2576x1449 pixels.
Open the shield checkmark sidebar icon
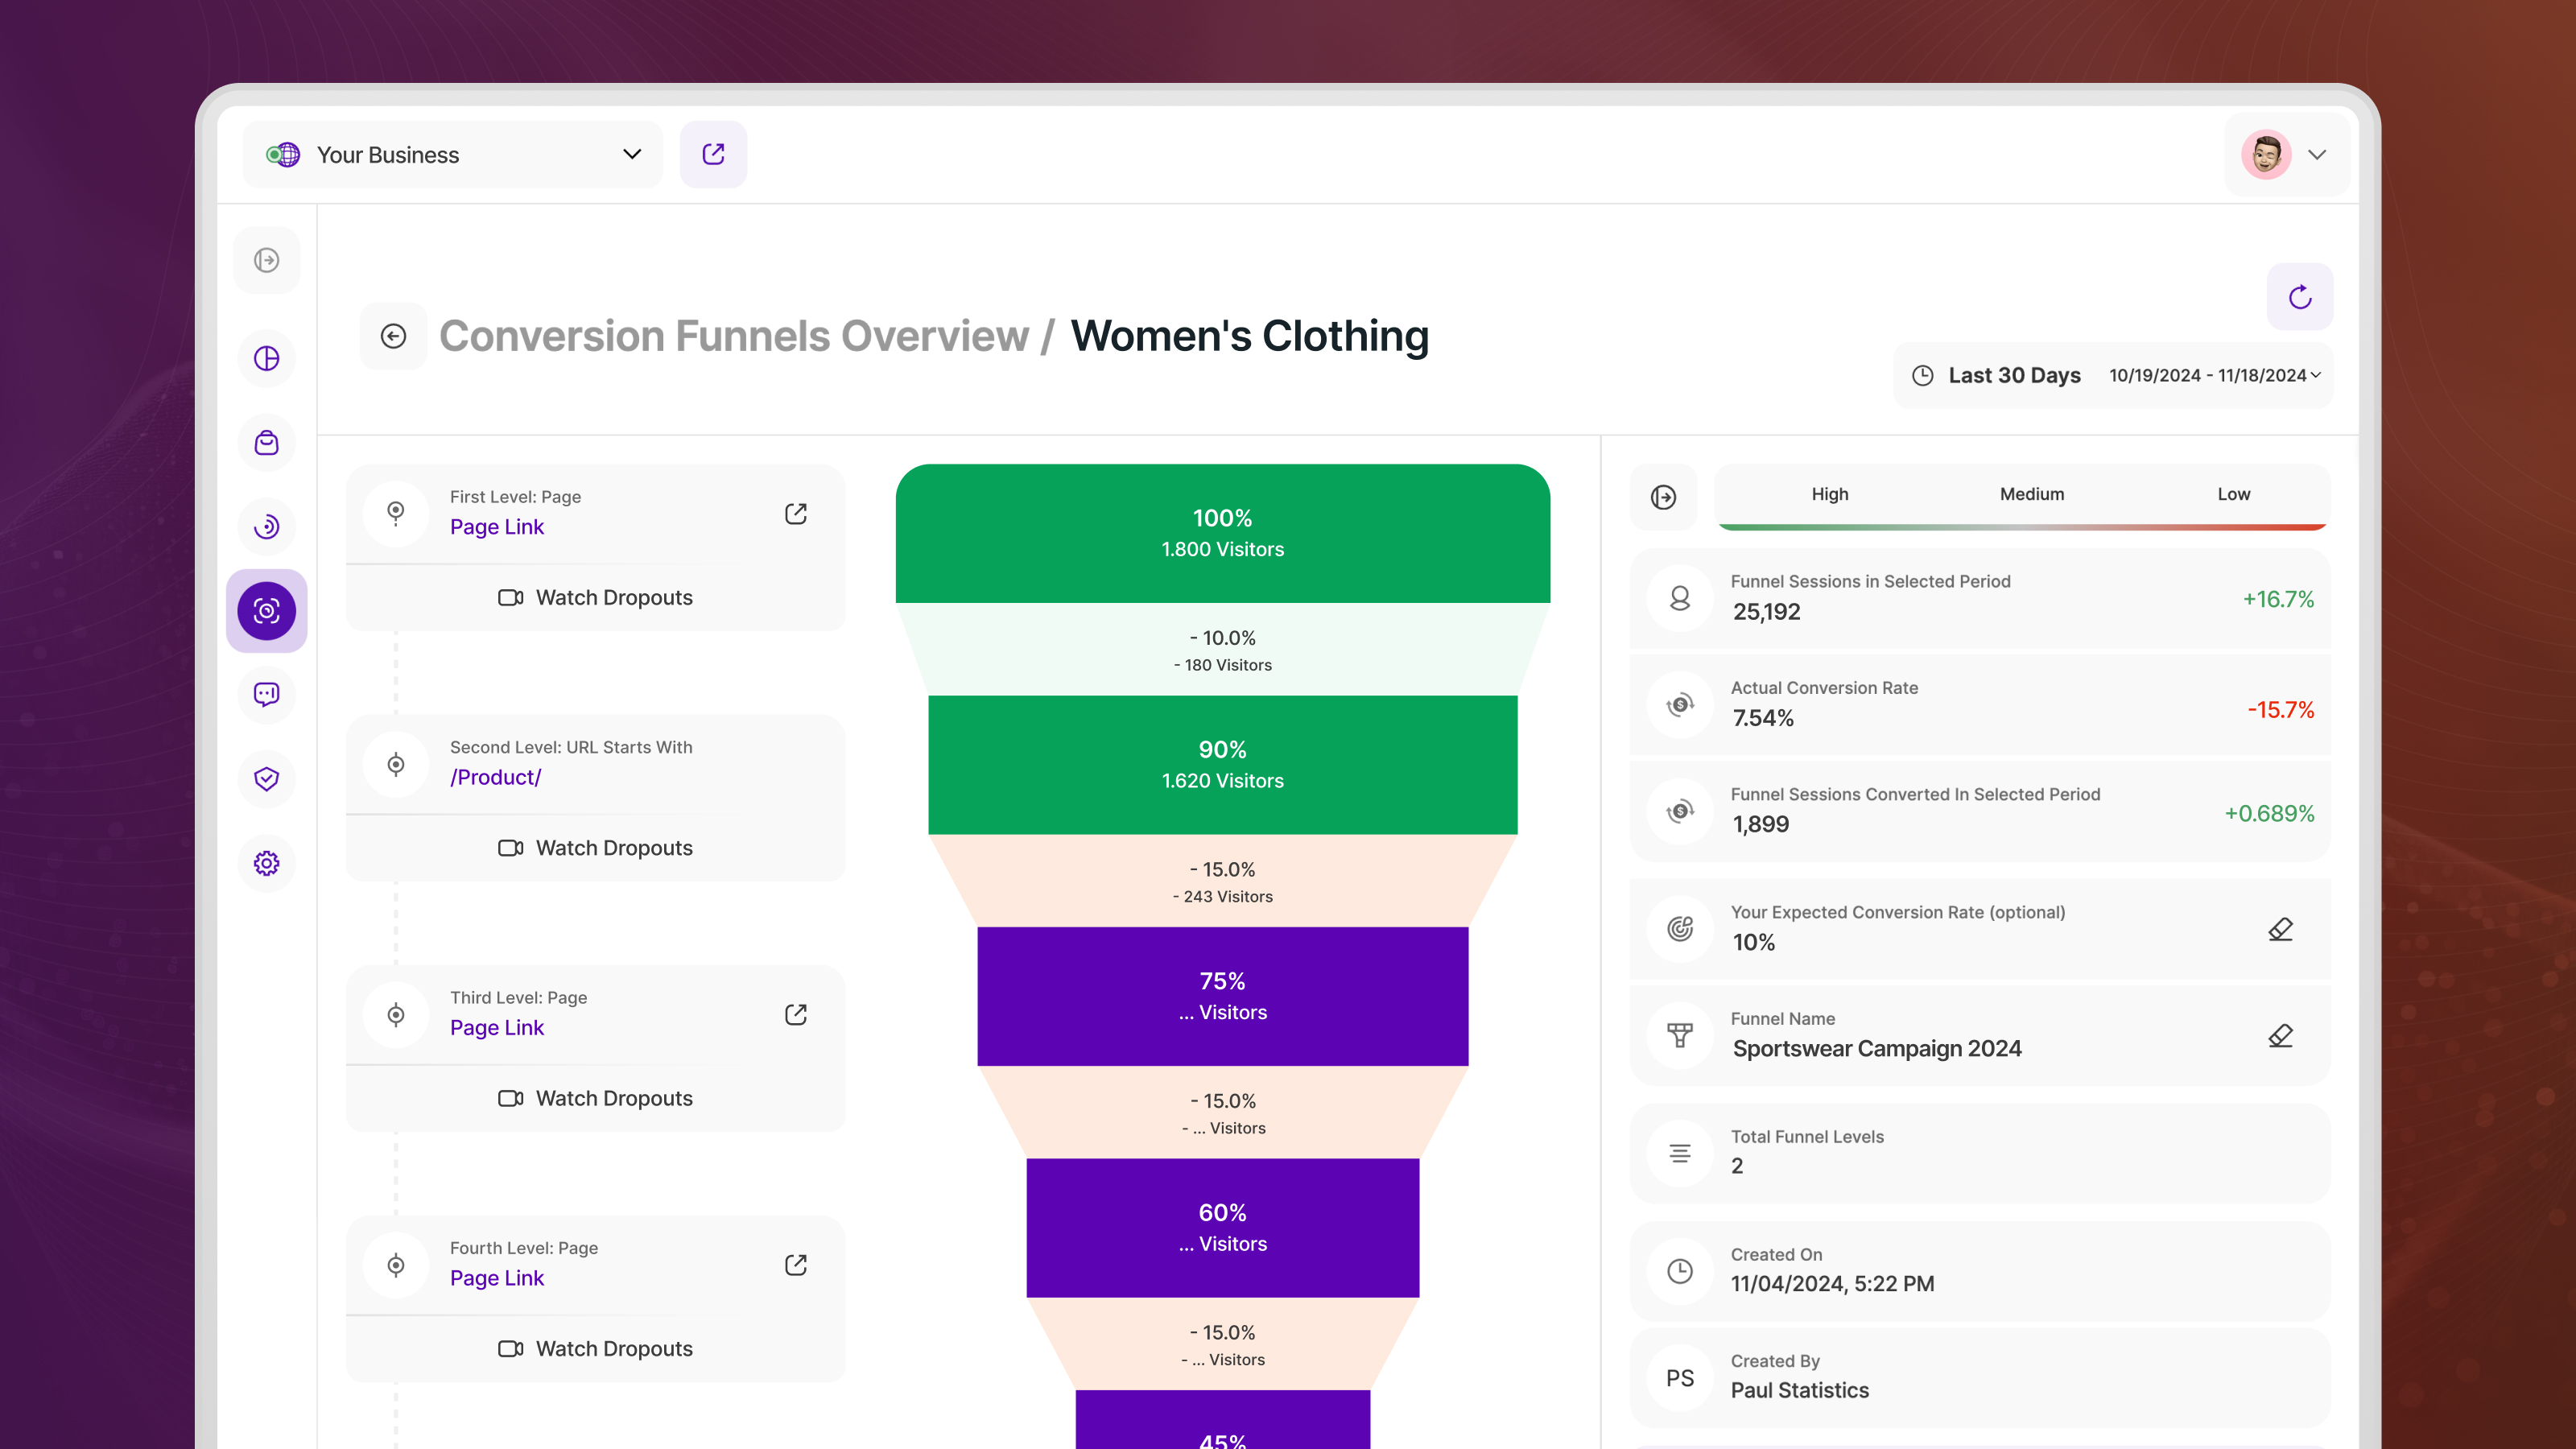click(x=266, y=778)
